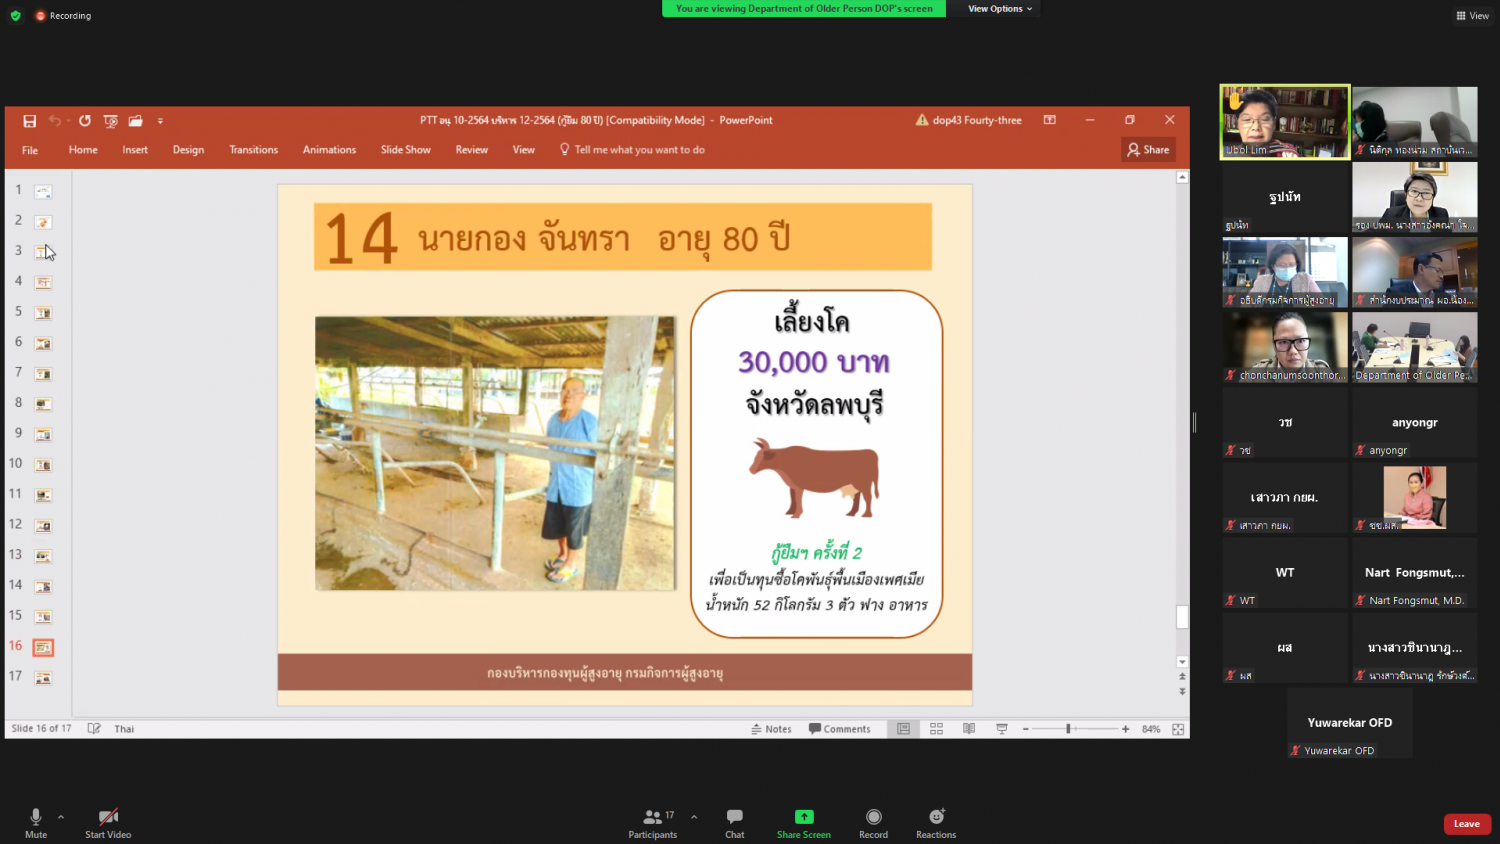Click the Redo/Repeat icon

tap(85, 121)
